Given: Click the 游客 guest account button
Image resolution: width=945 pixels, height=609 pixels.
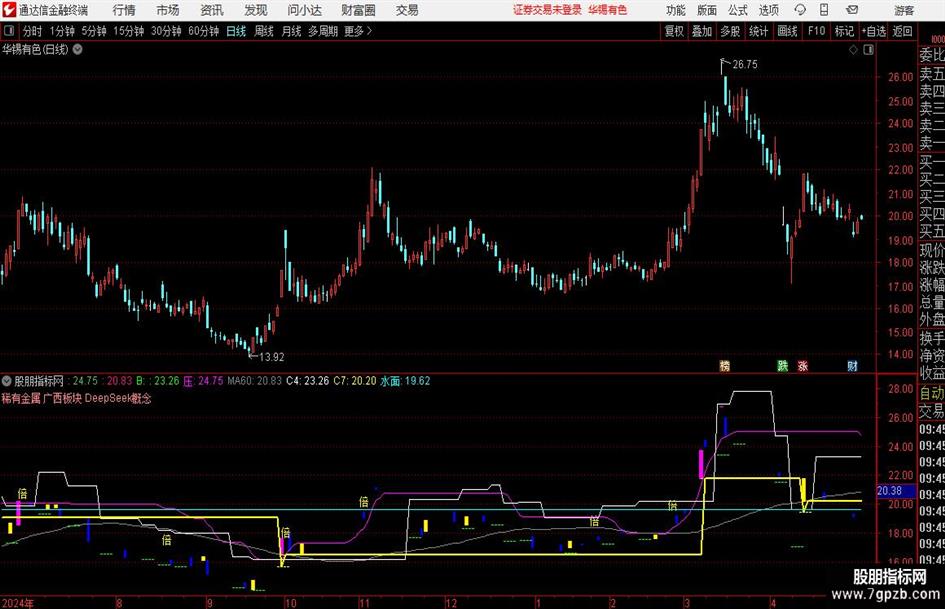Looking at the screenshot, I should [903, 10].
